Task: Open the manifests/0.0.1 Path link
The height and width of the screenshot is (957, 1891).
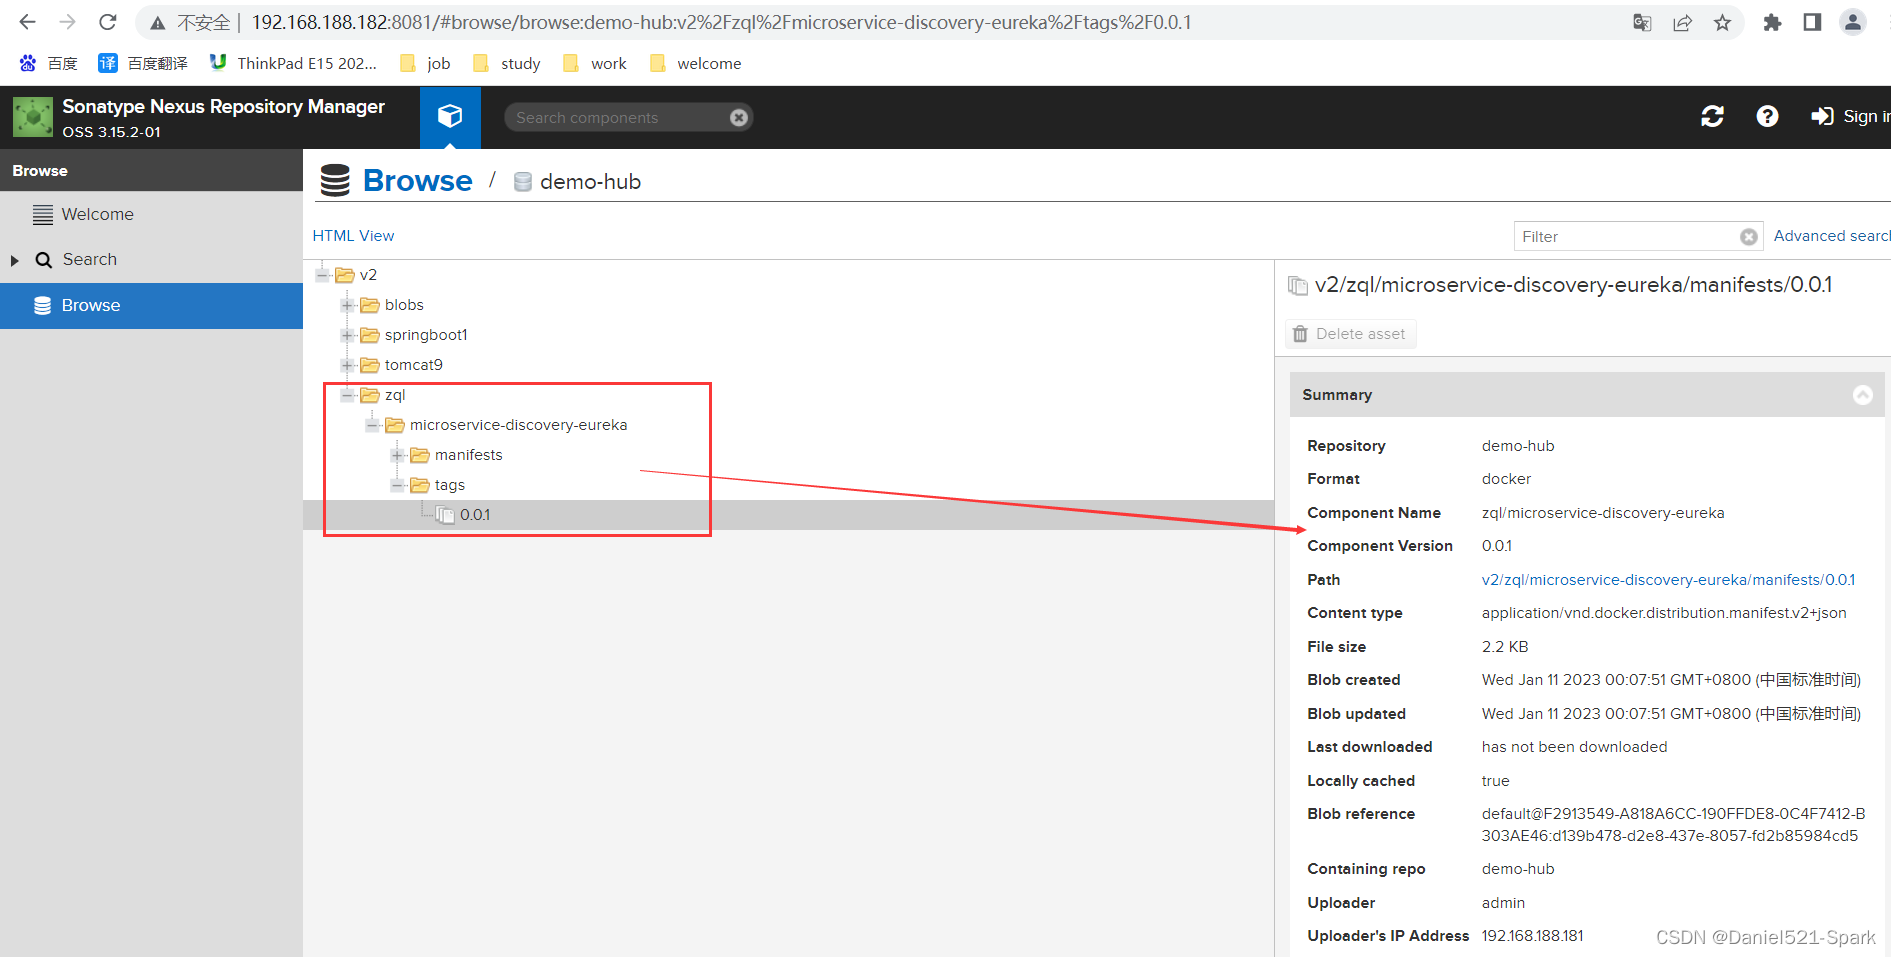Action: pyautogui.click(x=1668, y=580)
